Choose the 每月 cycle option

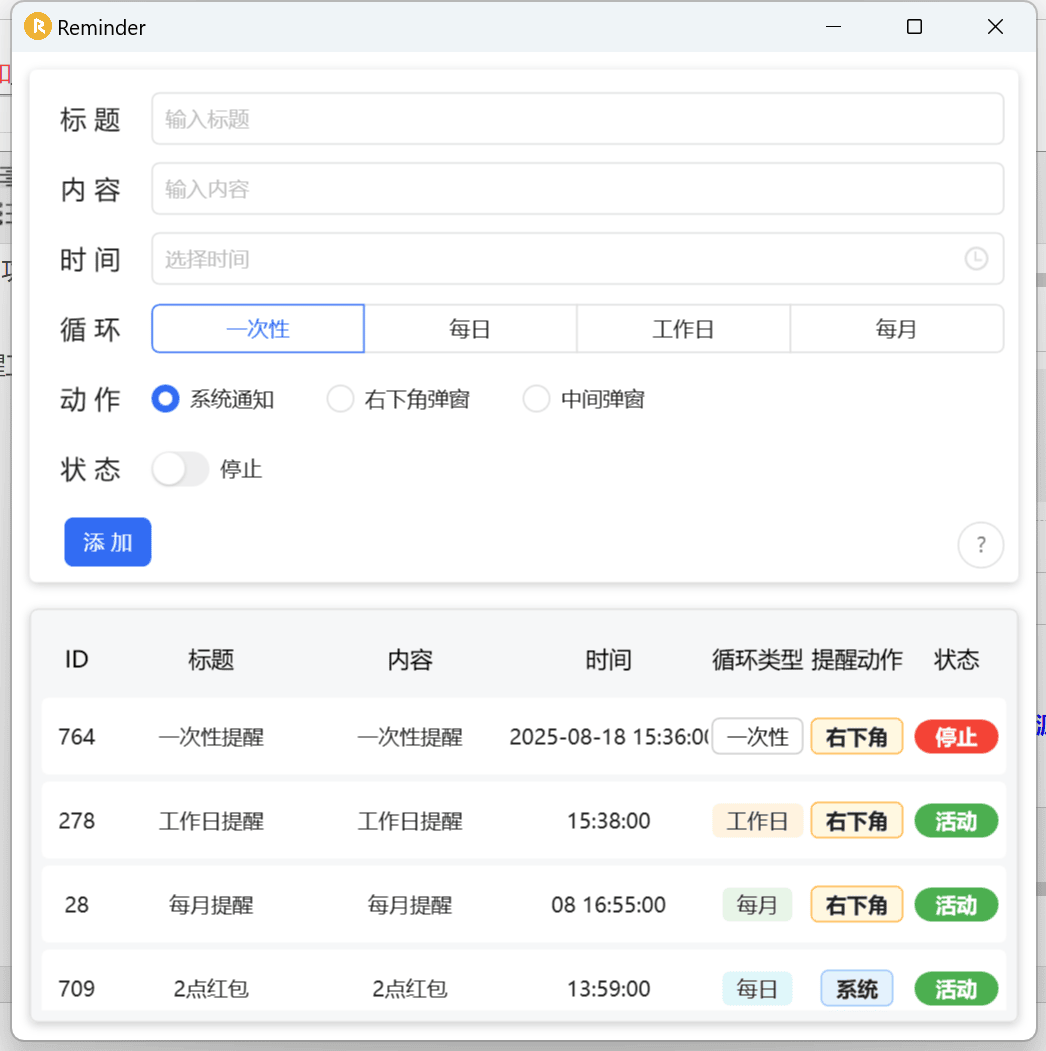click(x=896, y=329)
